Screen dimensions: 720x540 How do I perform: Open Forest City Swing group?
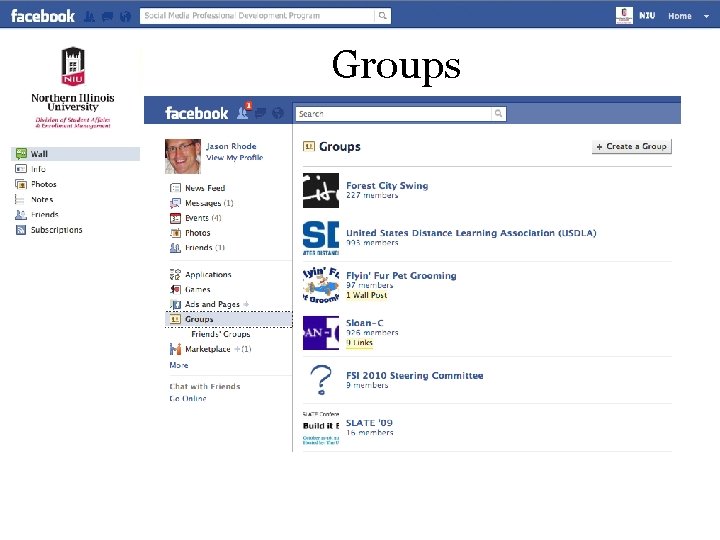(x=387, y=186)
